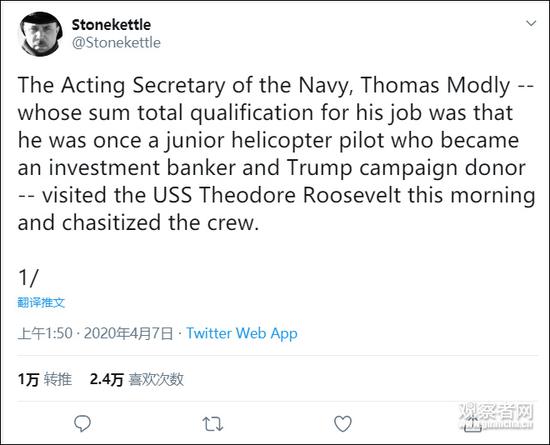
Task: Click the 1/ thread marker text
Action: [28, 278]
